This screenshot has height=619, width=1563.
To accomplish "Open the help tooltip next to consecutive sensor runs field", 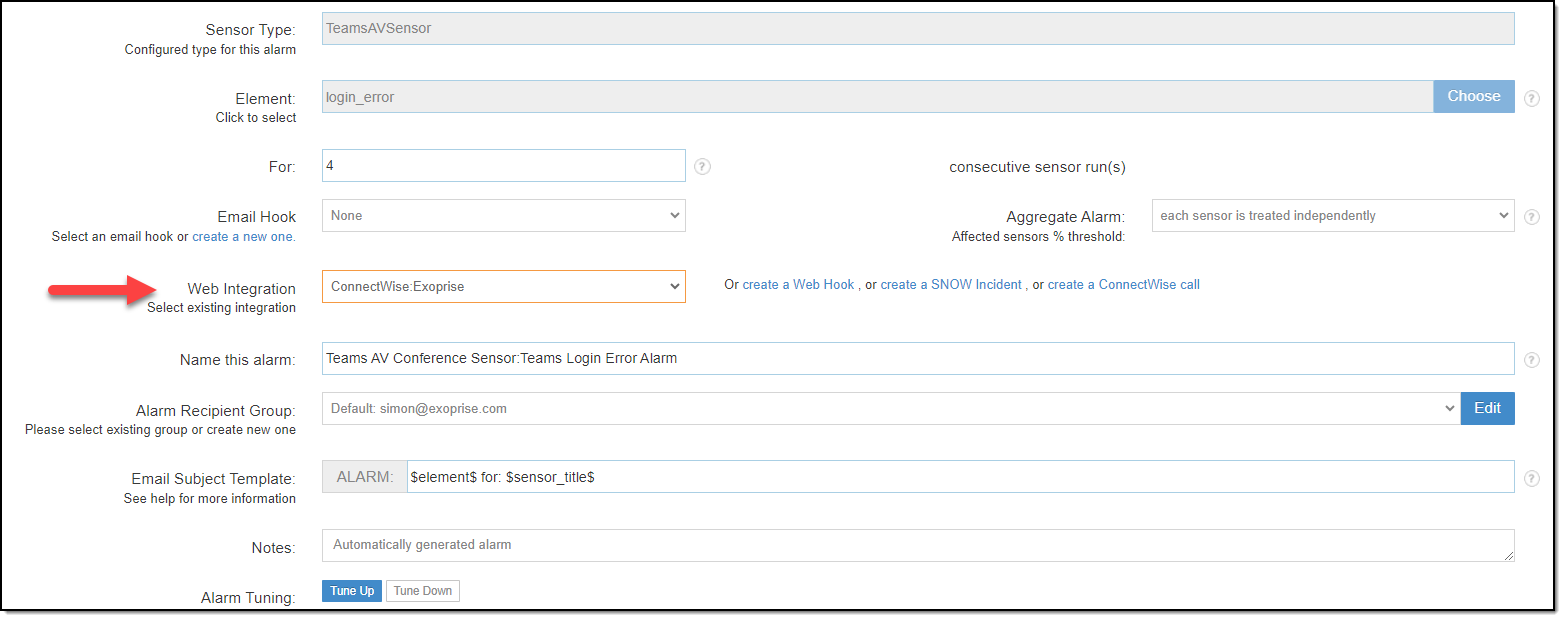I will pos(702,166).
